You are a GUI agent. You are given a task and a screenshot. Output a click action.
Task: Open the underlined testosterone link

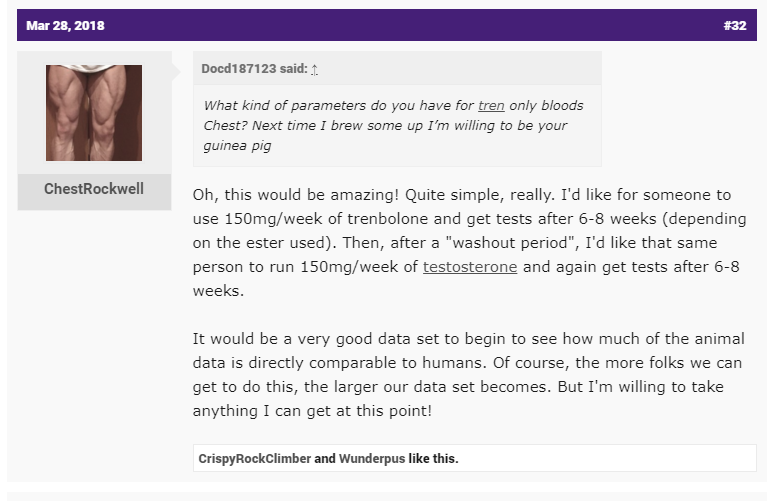point(470,267)
